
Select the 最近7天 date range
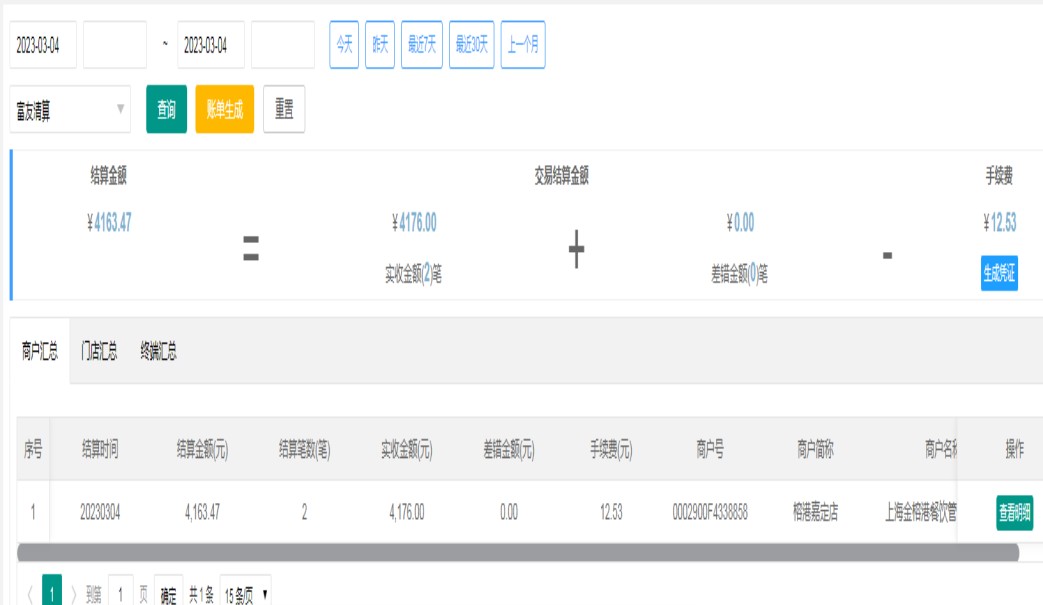pyautogui.click(x=421, y=45)
